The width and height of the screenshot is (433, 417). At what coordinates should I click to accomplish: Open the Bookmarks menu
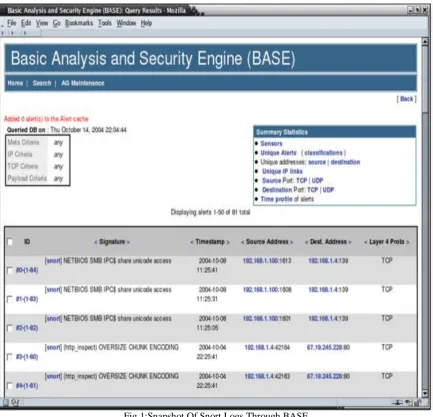[79, 23]
